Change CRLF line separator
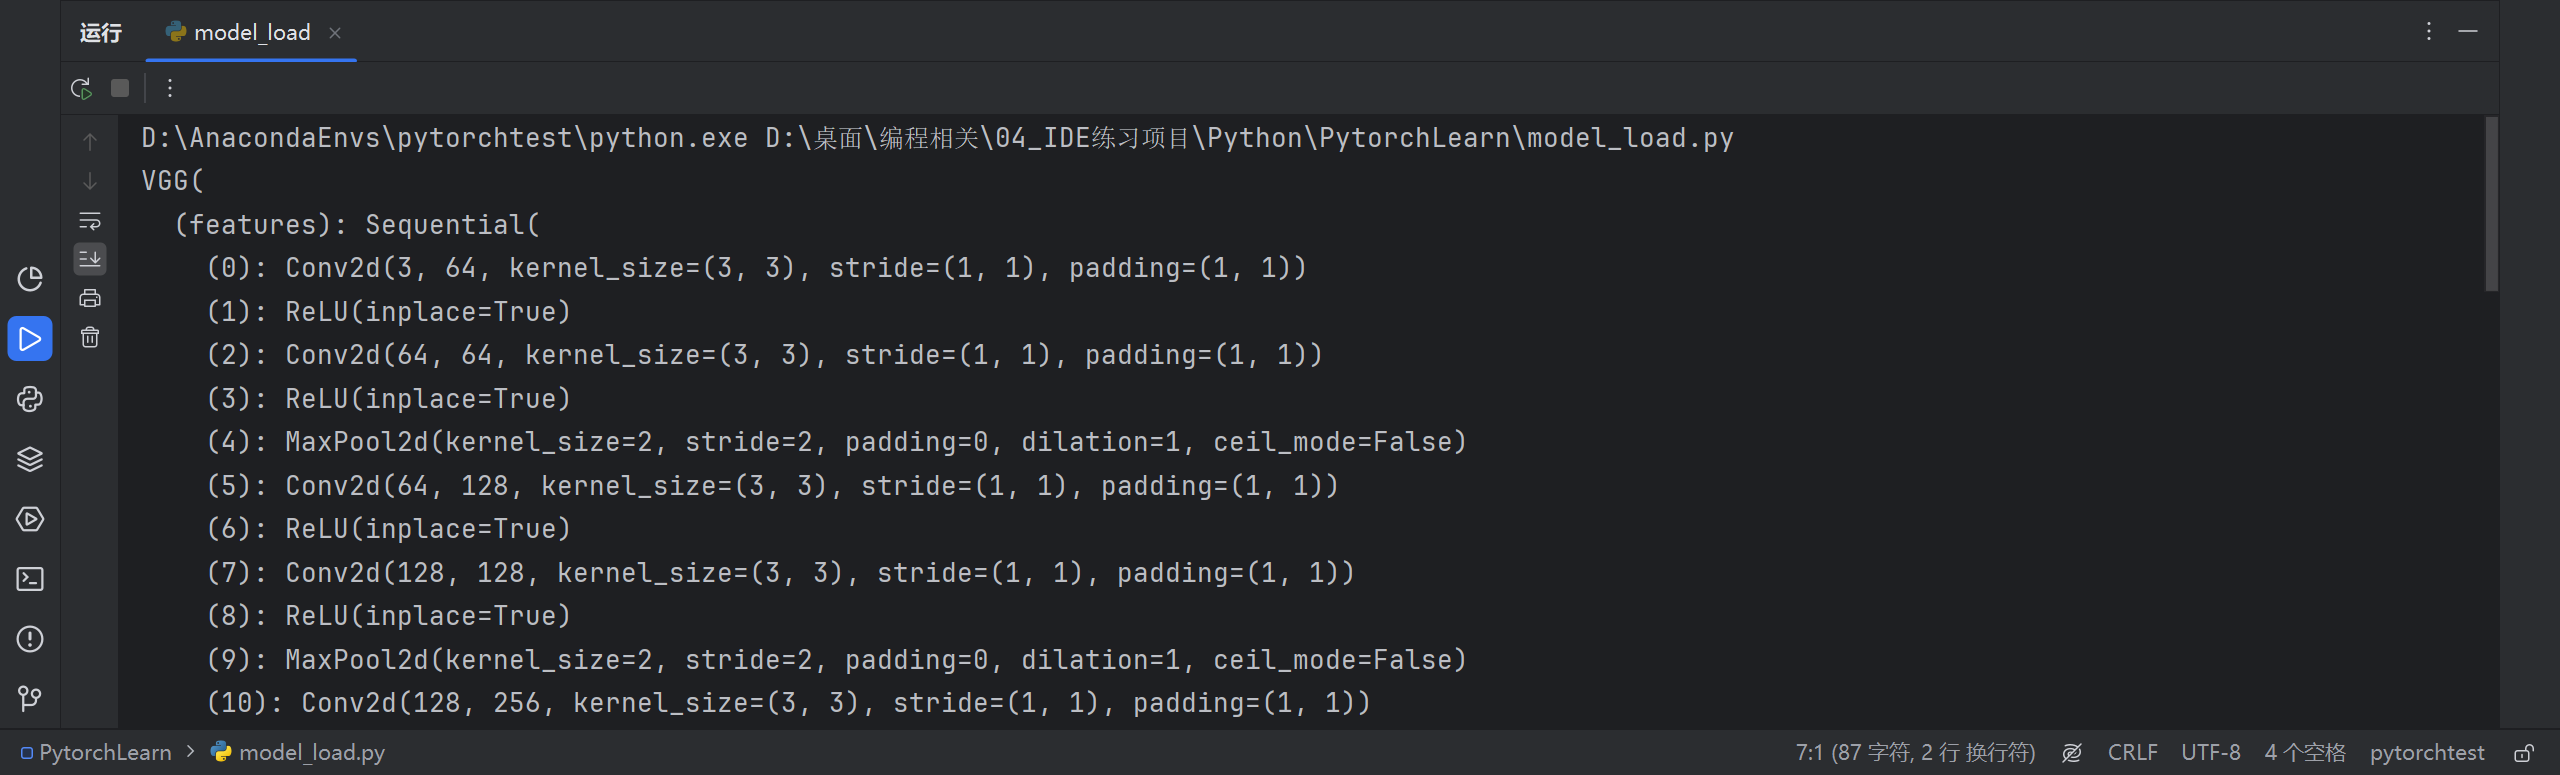Screen dimensions: 2560x775 pos(2132,752)
